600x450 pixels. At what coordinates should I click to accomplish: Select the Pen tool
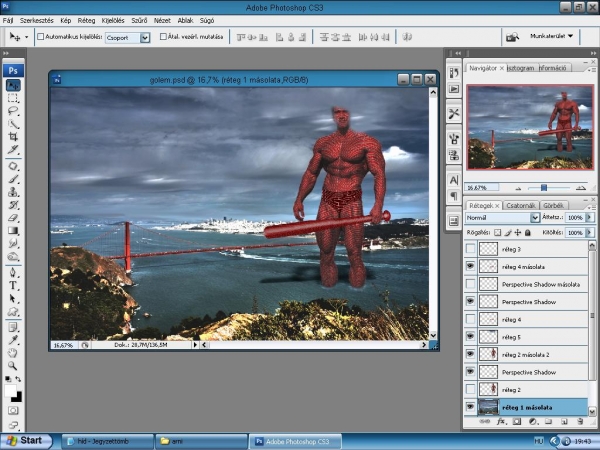click(13, 272)
